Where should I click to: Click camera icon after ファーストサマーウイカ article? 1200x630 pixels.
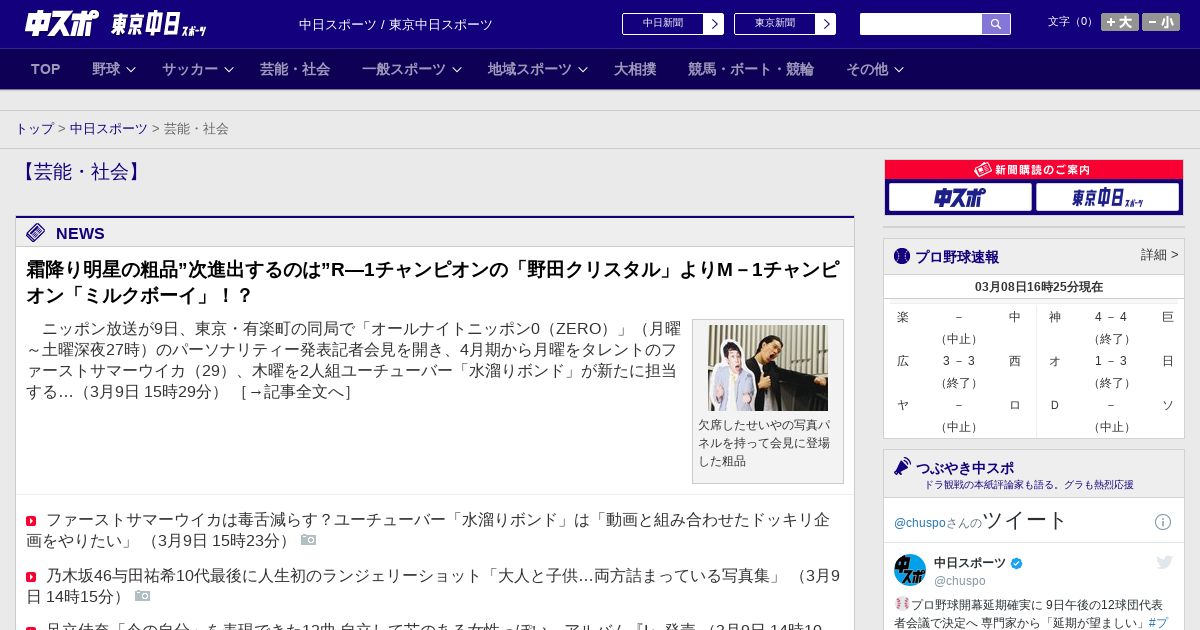[x=309, y=540]
